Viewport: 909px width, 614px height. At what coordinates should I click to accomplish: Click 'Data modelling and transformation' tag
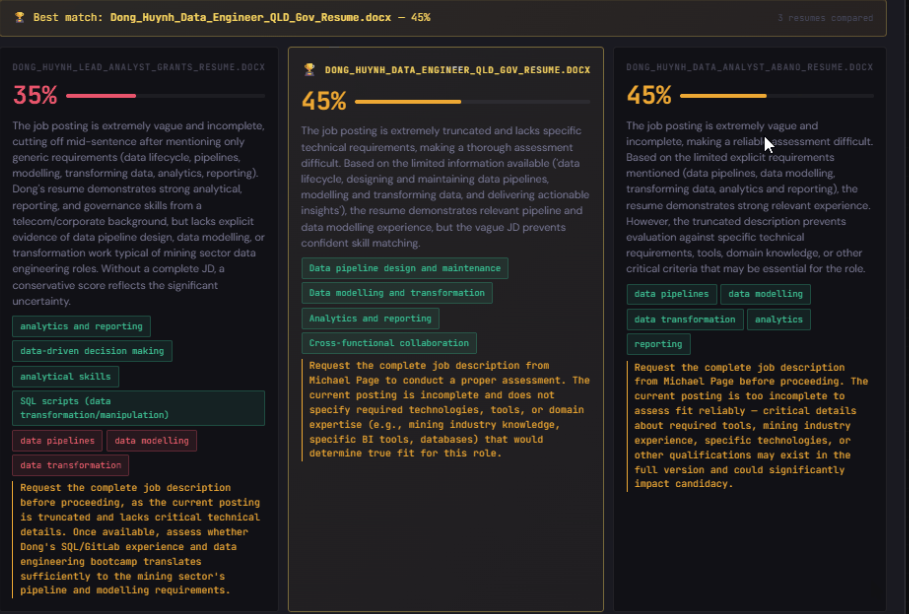(x=397, y=293)
